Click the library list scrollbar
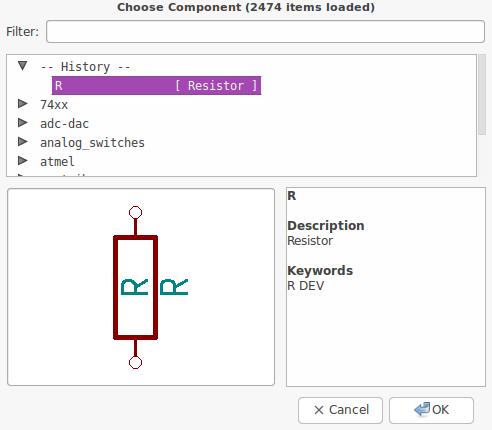This screenshot has height=430, width=492. pos(482,95)
